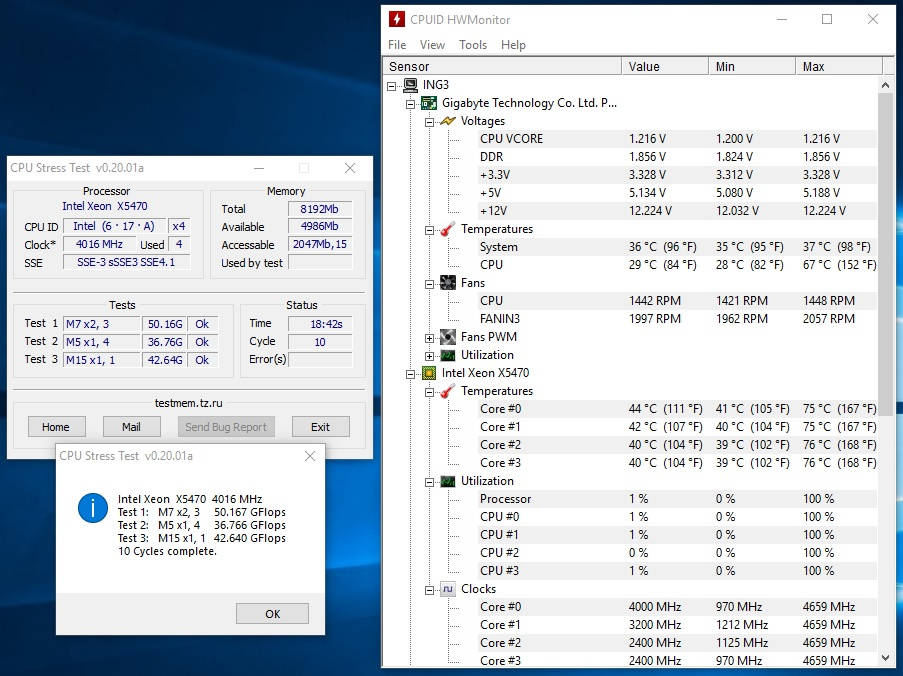Select the CPU #2 utilization row

[x=677, y=553]
